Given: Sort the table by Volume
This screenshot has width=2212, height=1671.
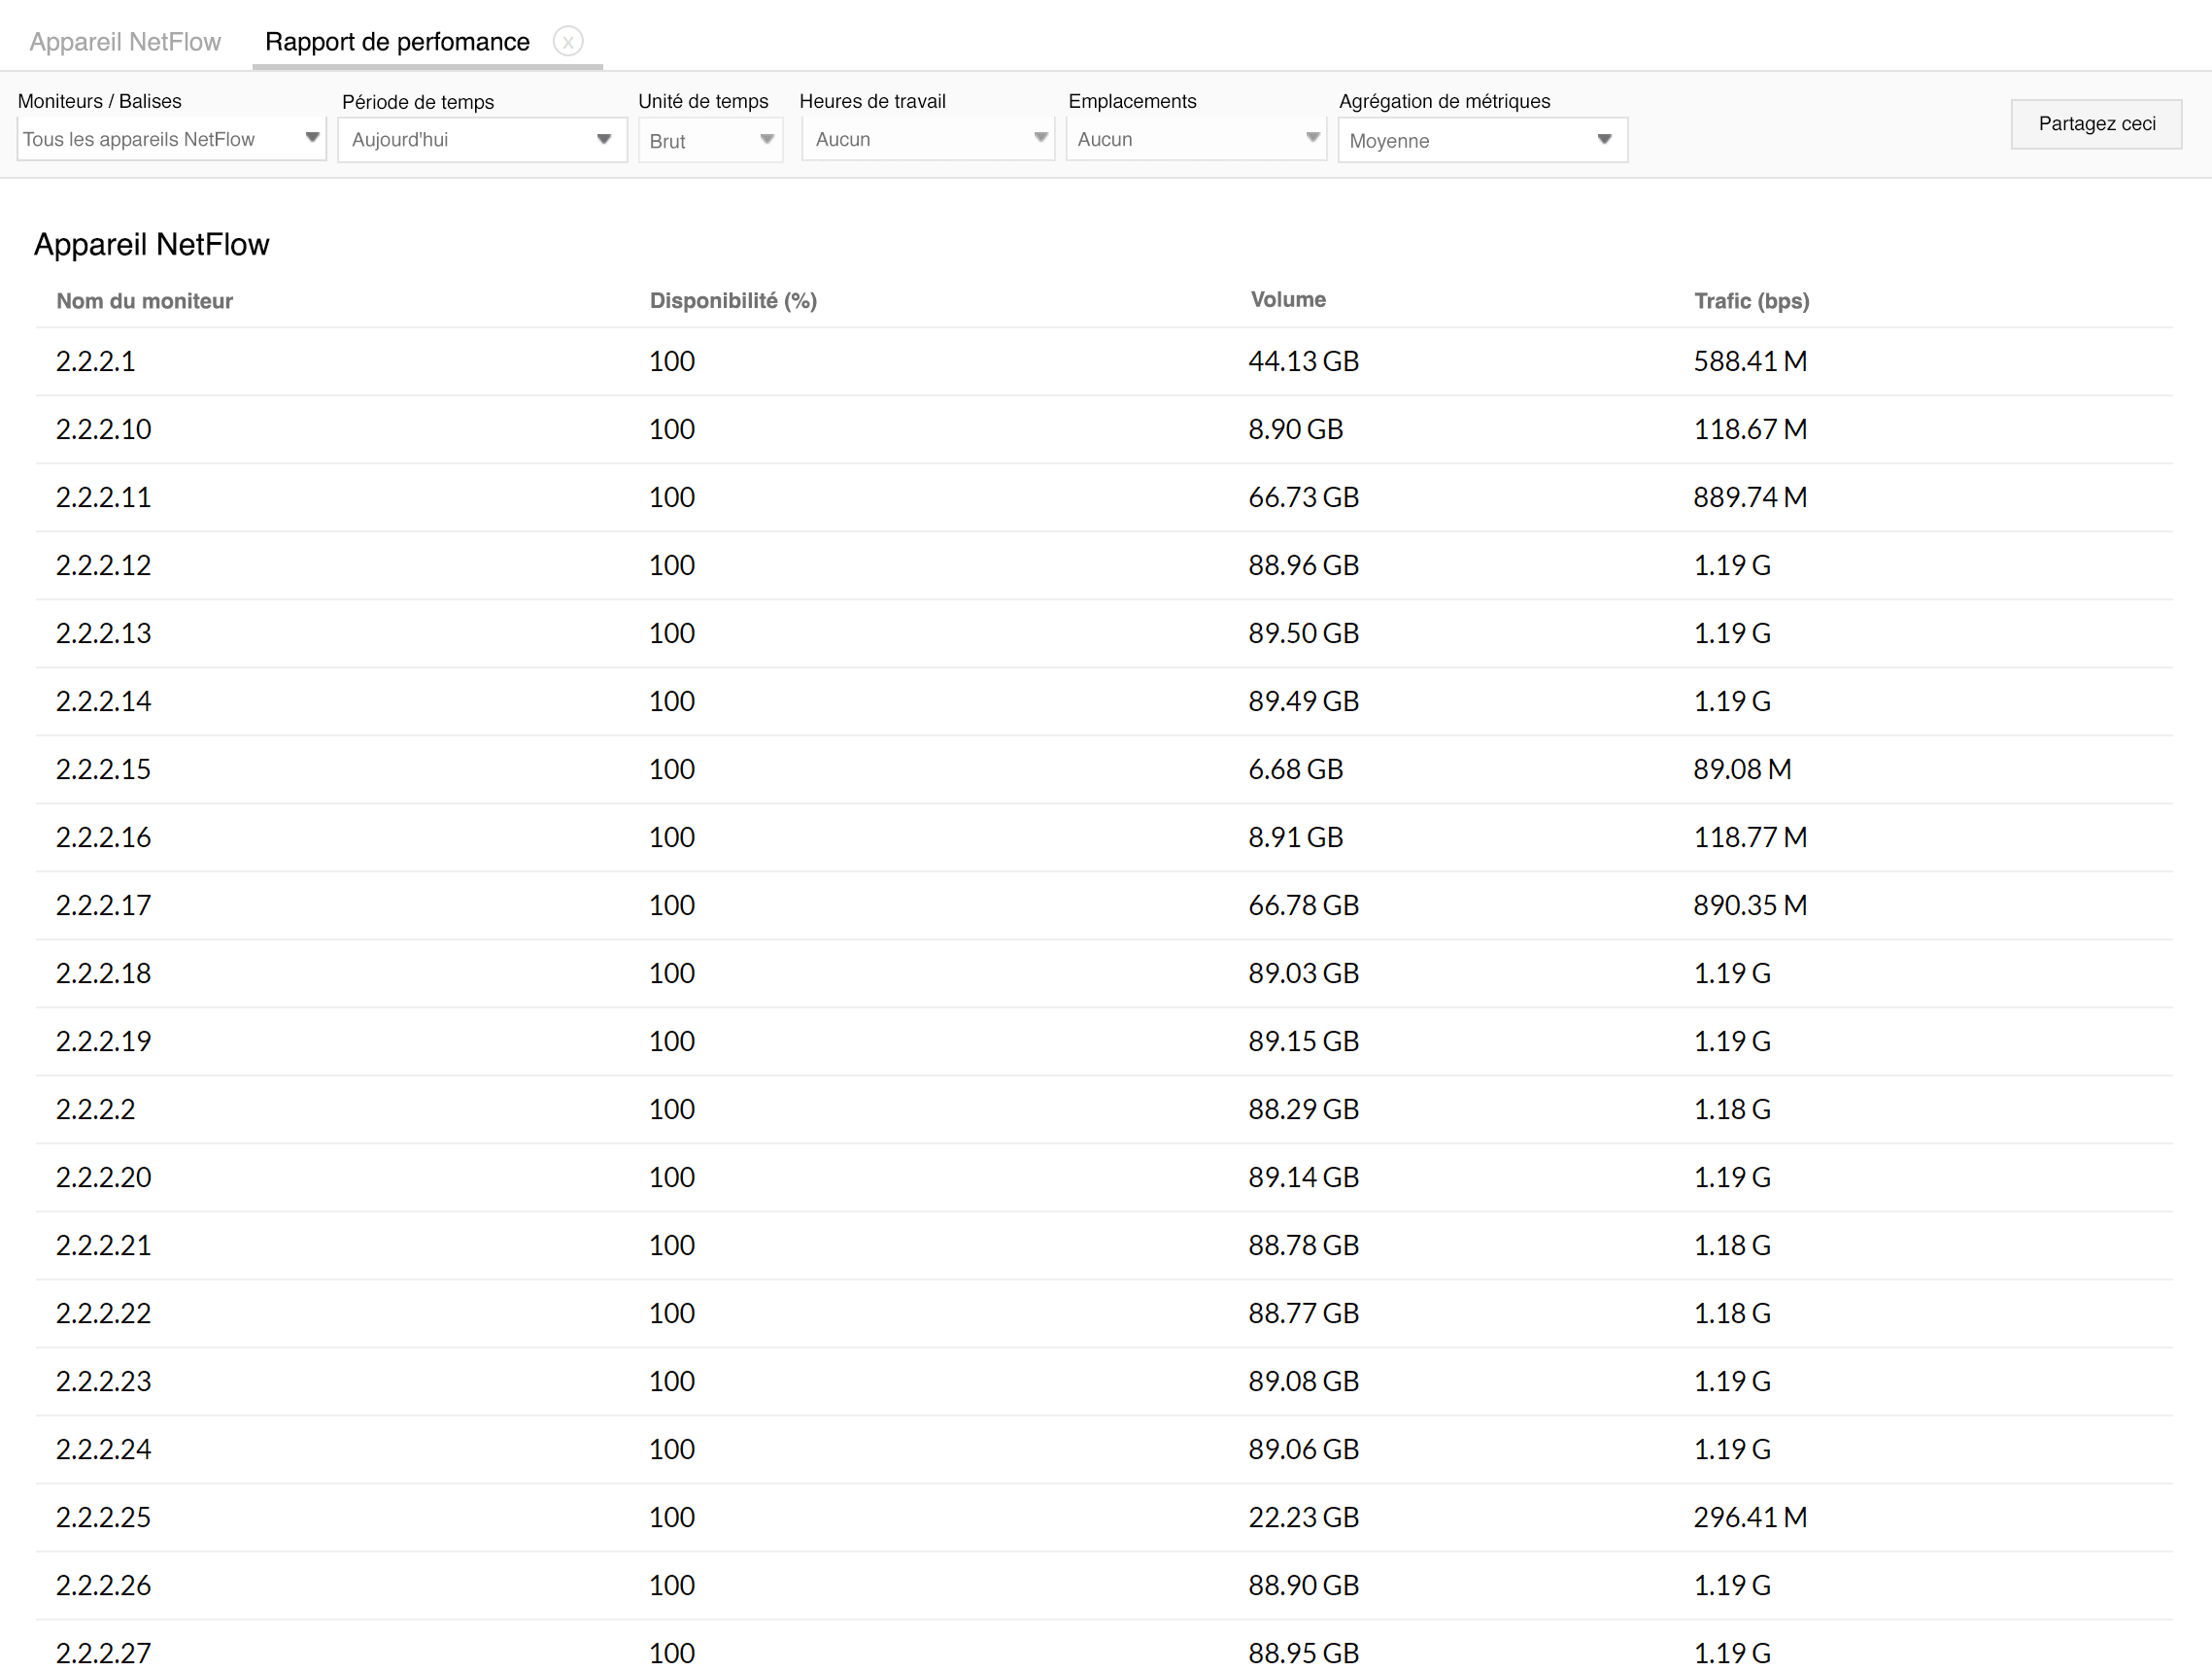Looking at the screenshot, I should click(x=1288, y=299).
